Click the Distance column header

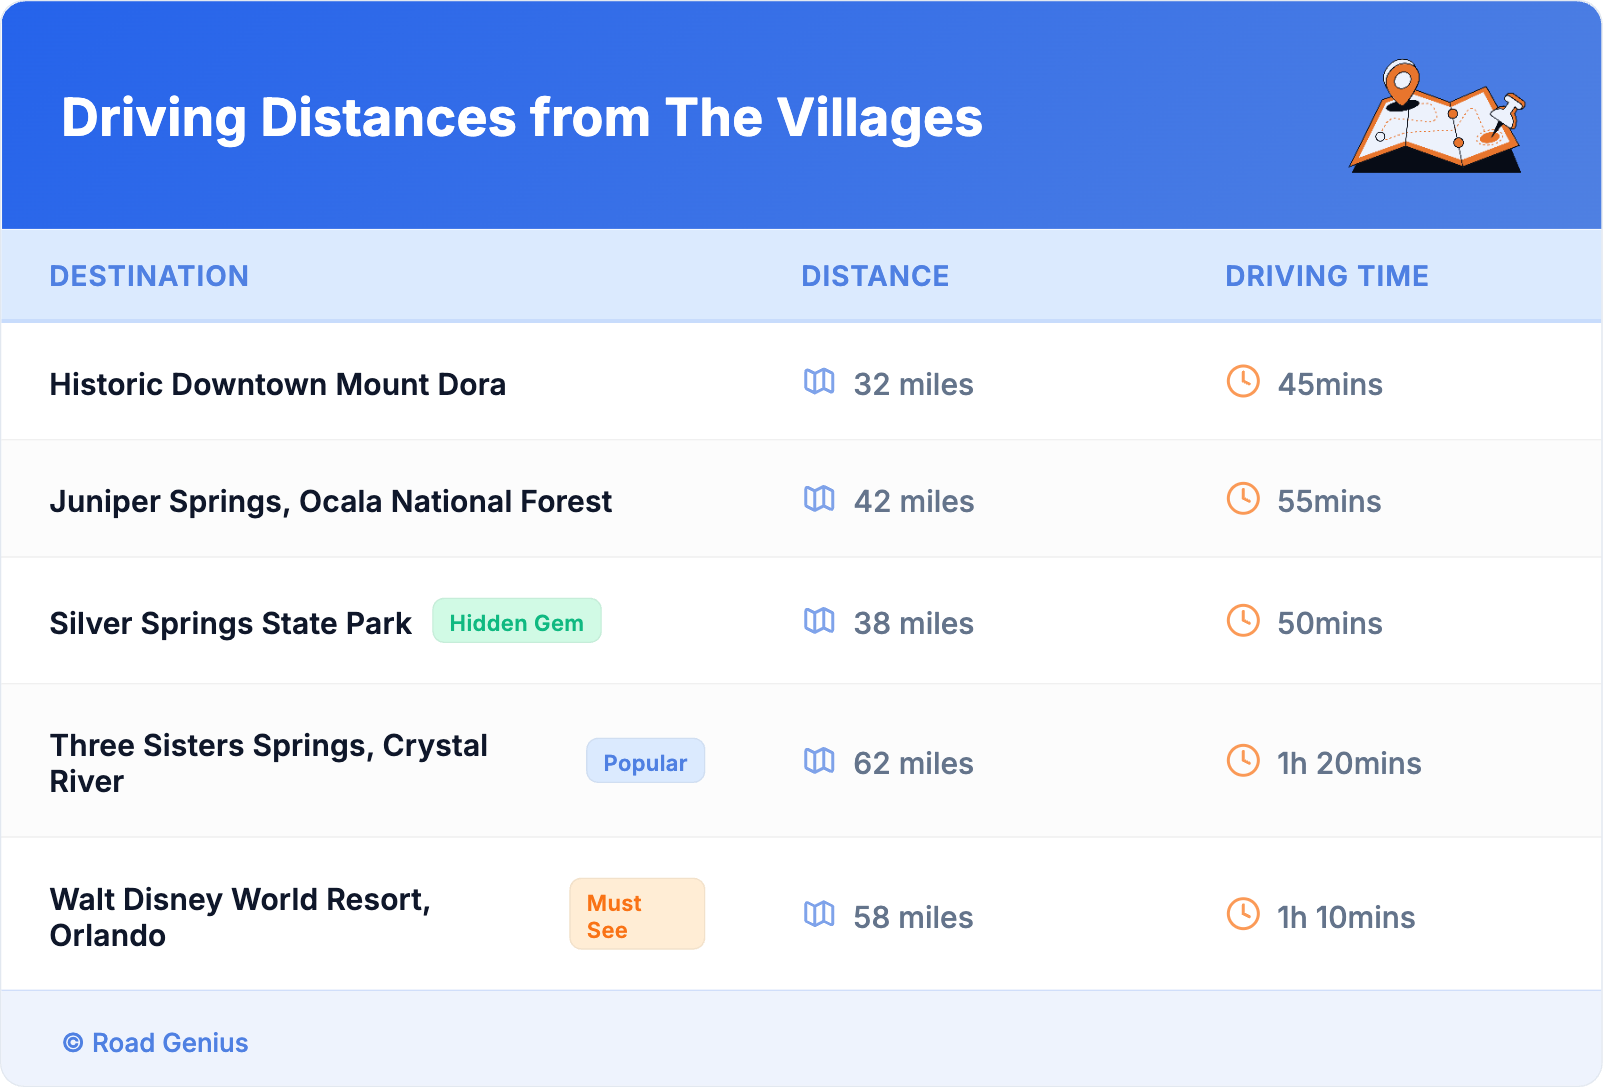(875, 276)
